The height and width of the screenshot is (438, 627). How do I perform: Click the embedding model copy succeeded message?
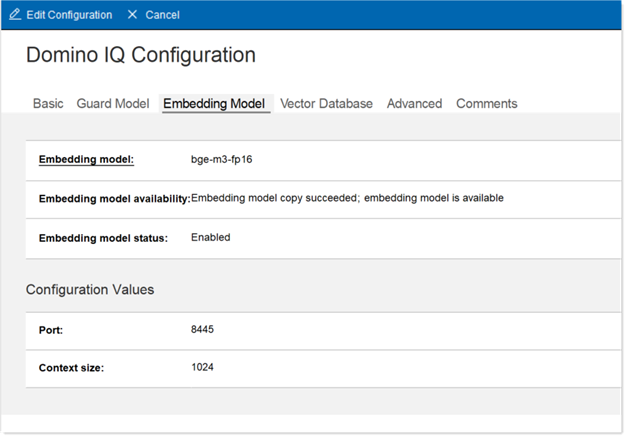pos(347,198)
